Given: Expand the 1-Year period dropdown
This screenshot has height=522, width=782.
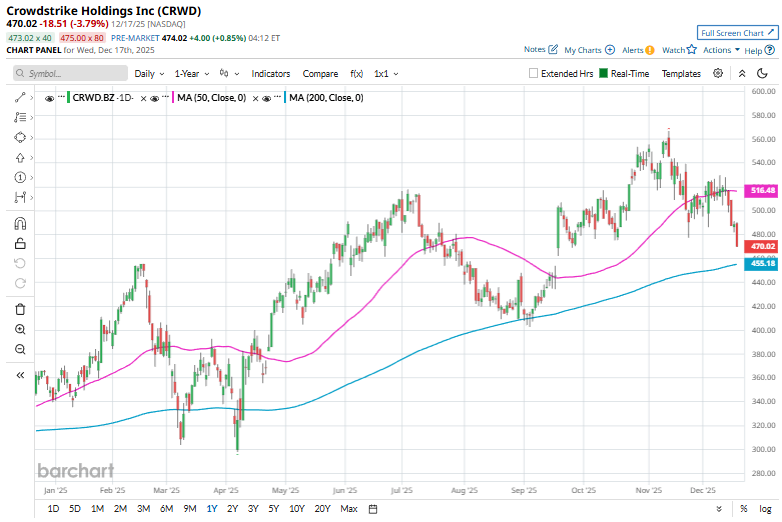Looking at the screenshot, I should click(192, 74).
